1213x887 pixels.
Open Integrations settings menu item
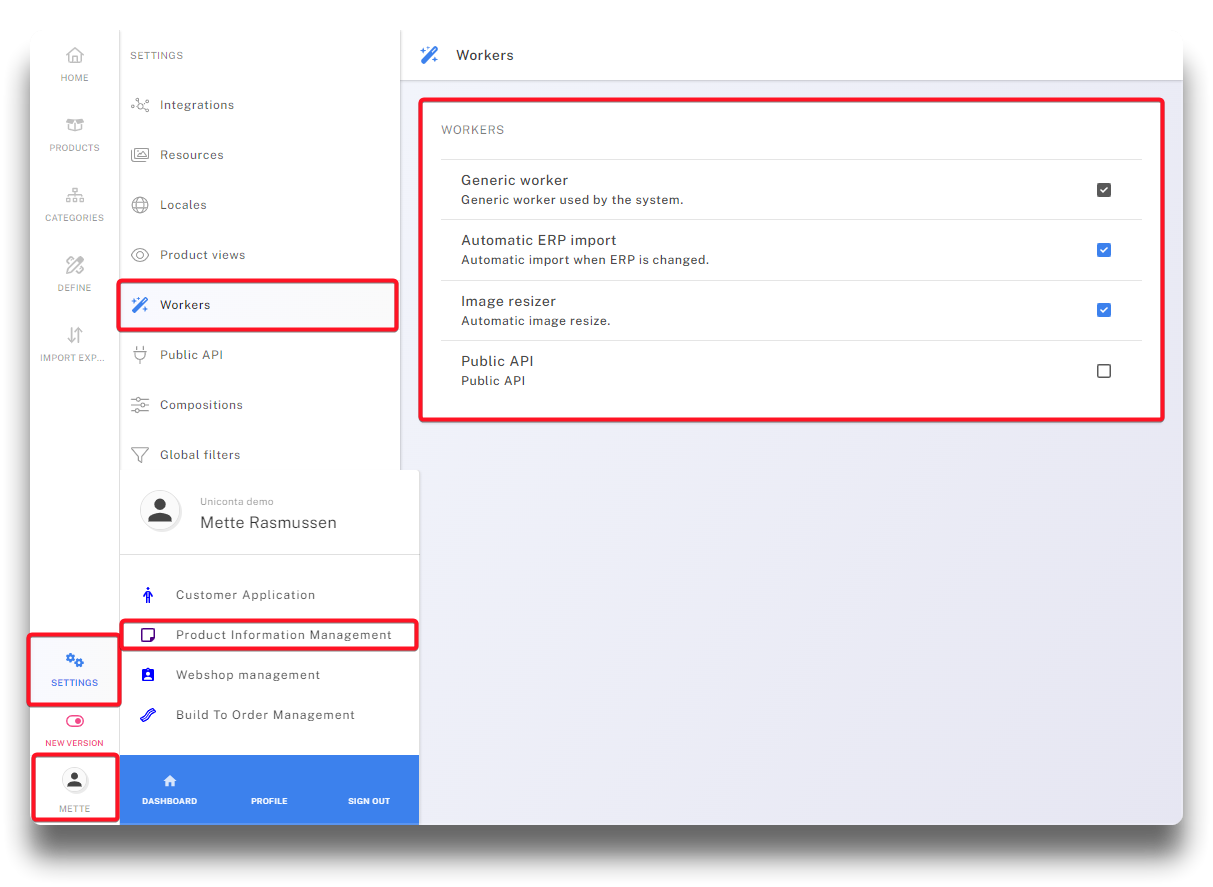[x=197, y=105]
